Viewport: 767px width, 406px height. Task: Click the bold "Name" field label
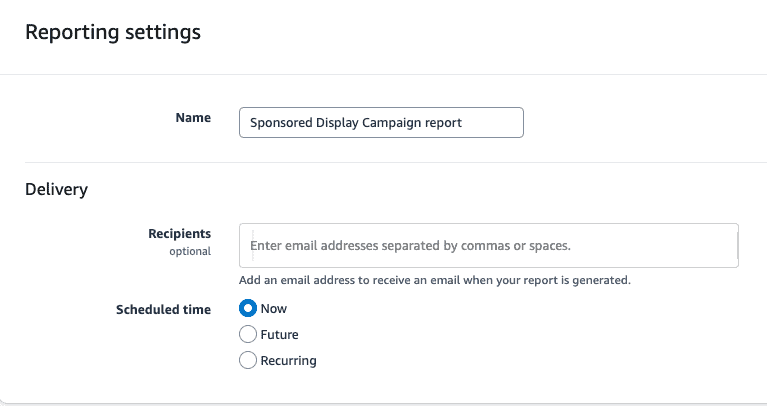pyautogui.click(x=193, y=117)
